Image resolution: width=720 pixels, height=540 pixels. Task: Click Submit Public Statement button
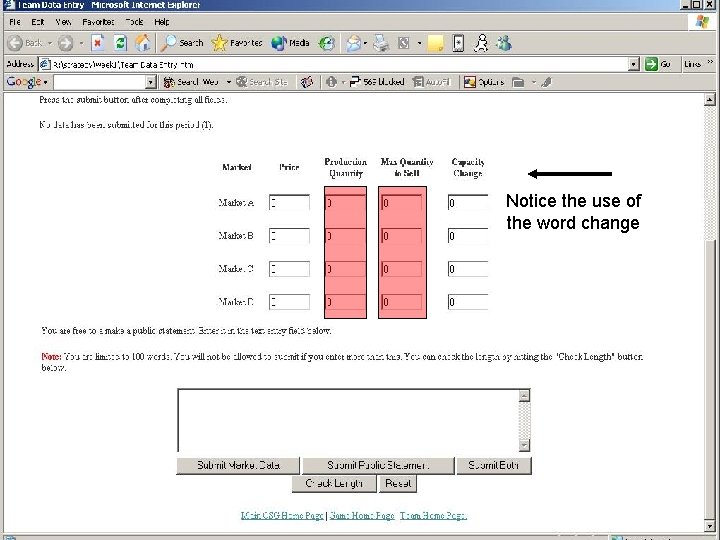click(x=378, y=466)
